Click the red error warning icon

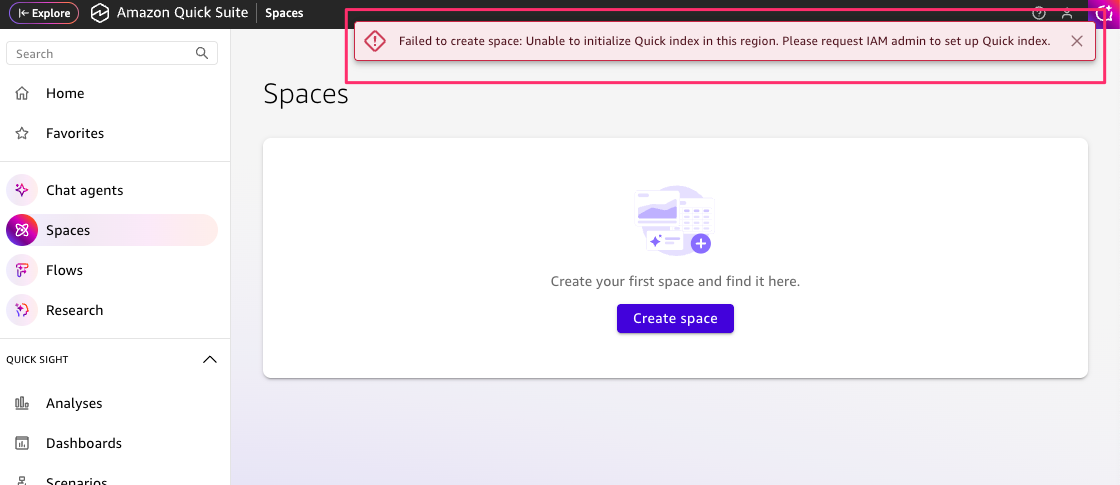(375, 41)
